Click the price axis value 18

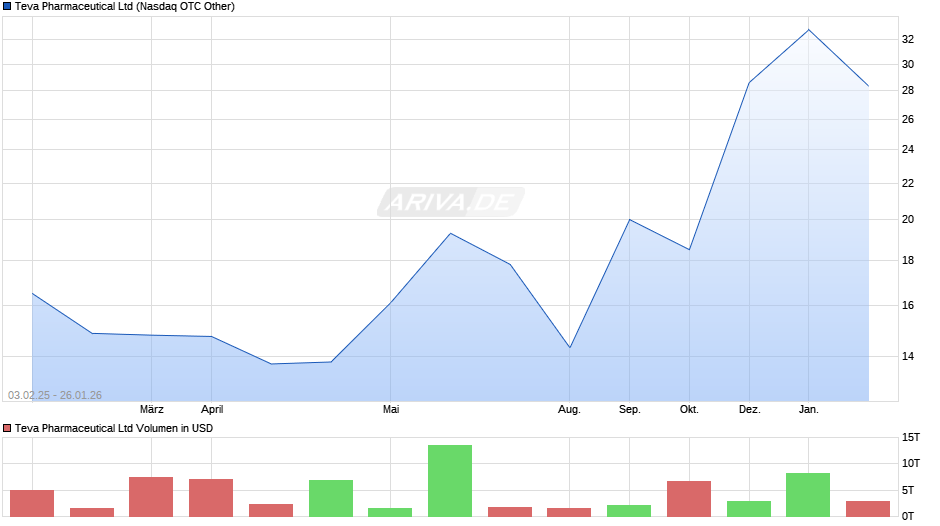tap(908, 260)
